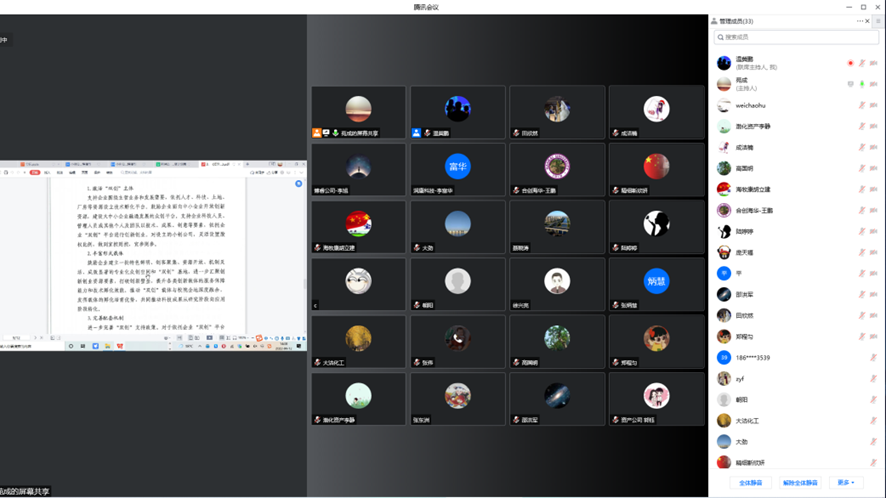This screenshot has width=886, height=498.
Task: Click the 搜索成员 search field
Action: click(796, 37)
